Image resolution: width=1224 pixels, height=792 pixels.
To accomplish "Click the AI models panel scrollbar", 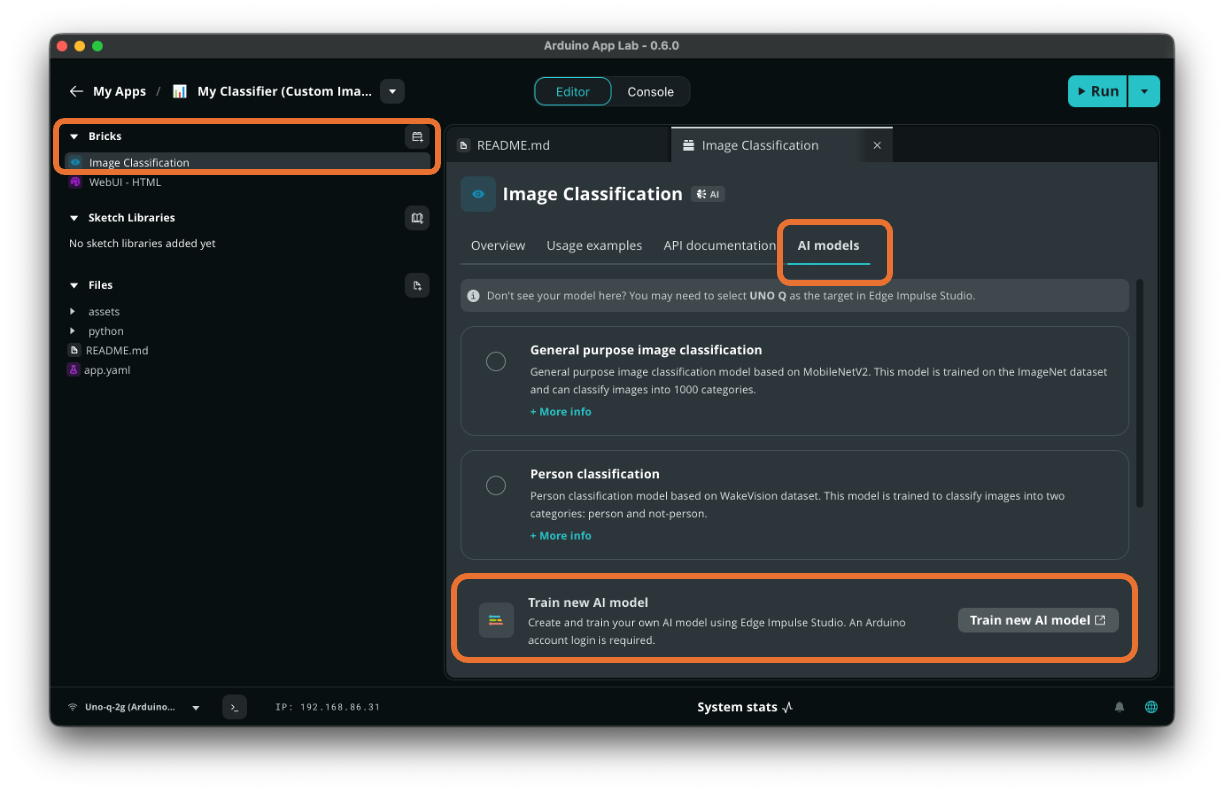I will 1140,393.
